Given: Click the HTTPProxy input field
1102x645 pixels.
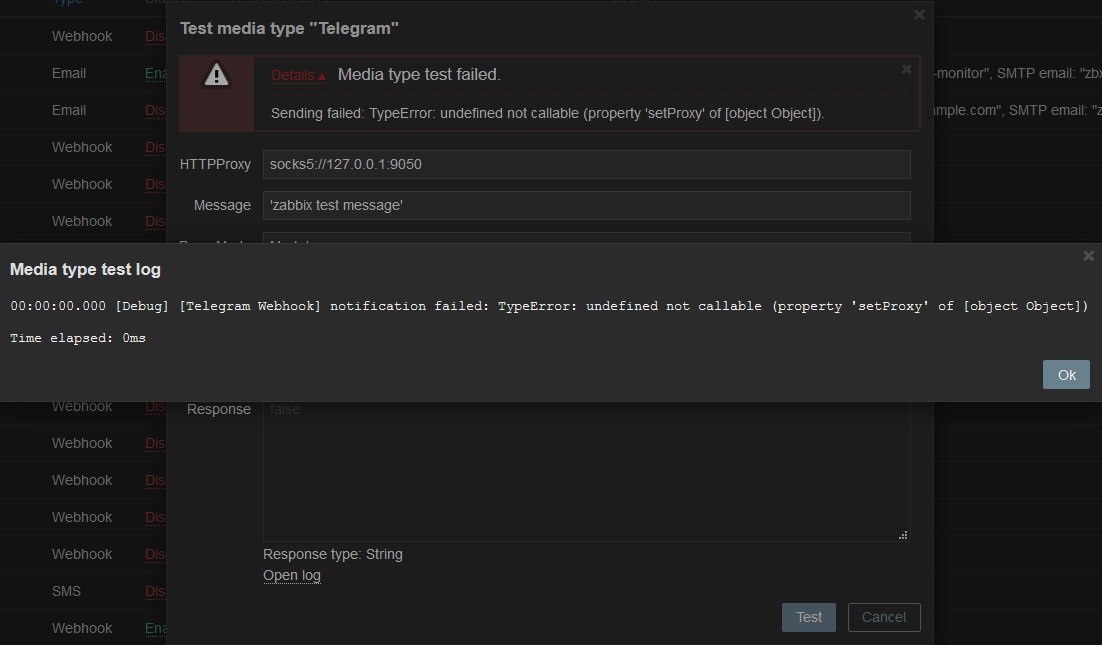Looking at the screenshot, I should (x=586, y=164).
